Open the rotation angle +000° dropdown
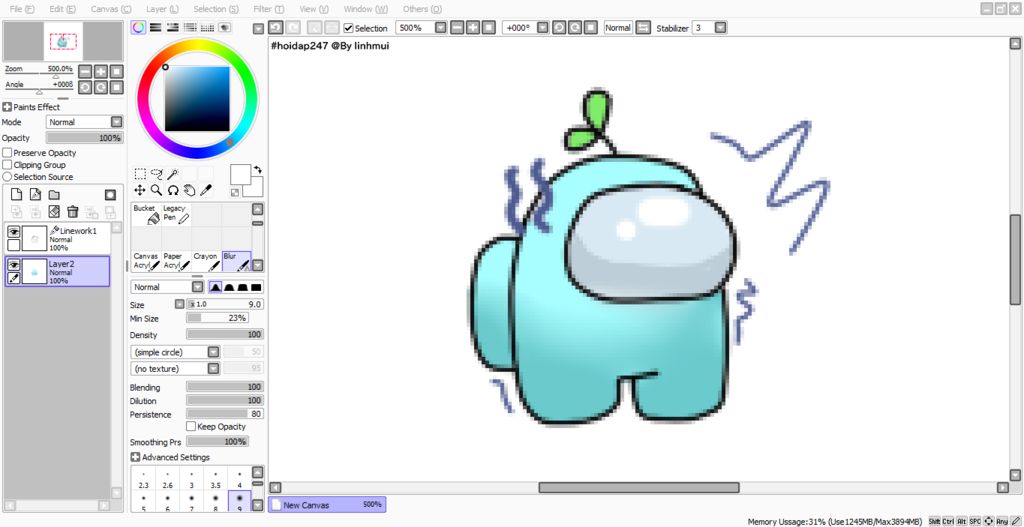Image resolution: width=1024 pixels, height=527 pixels. tap(541, 27)
